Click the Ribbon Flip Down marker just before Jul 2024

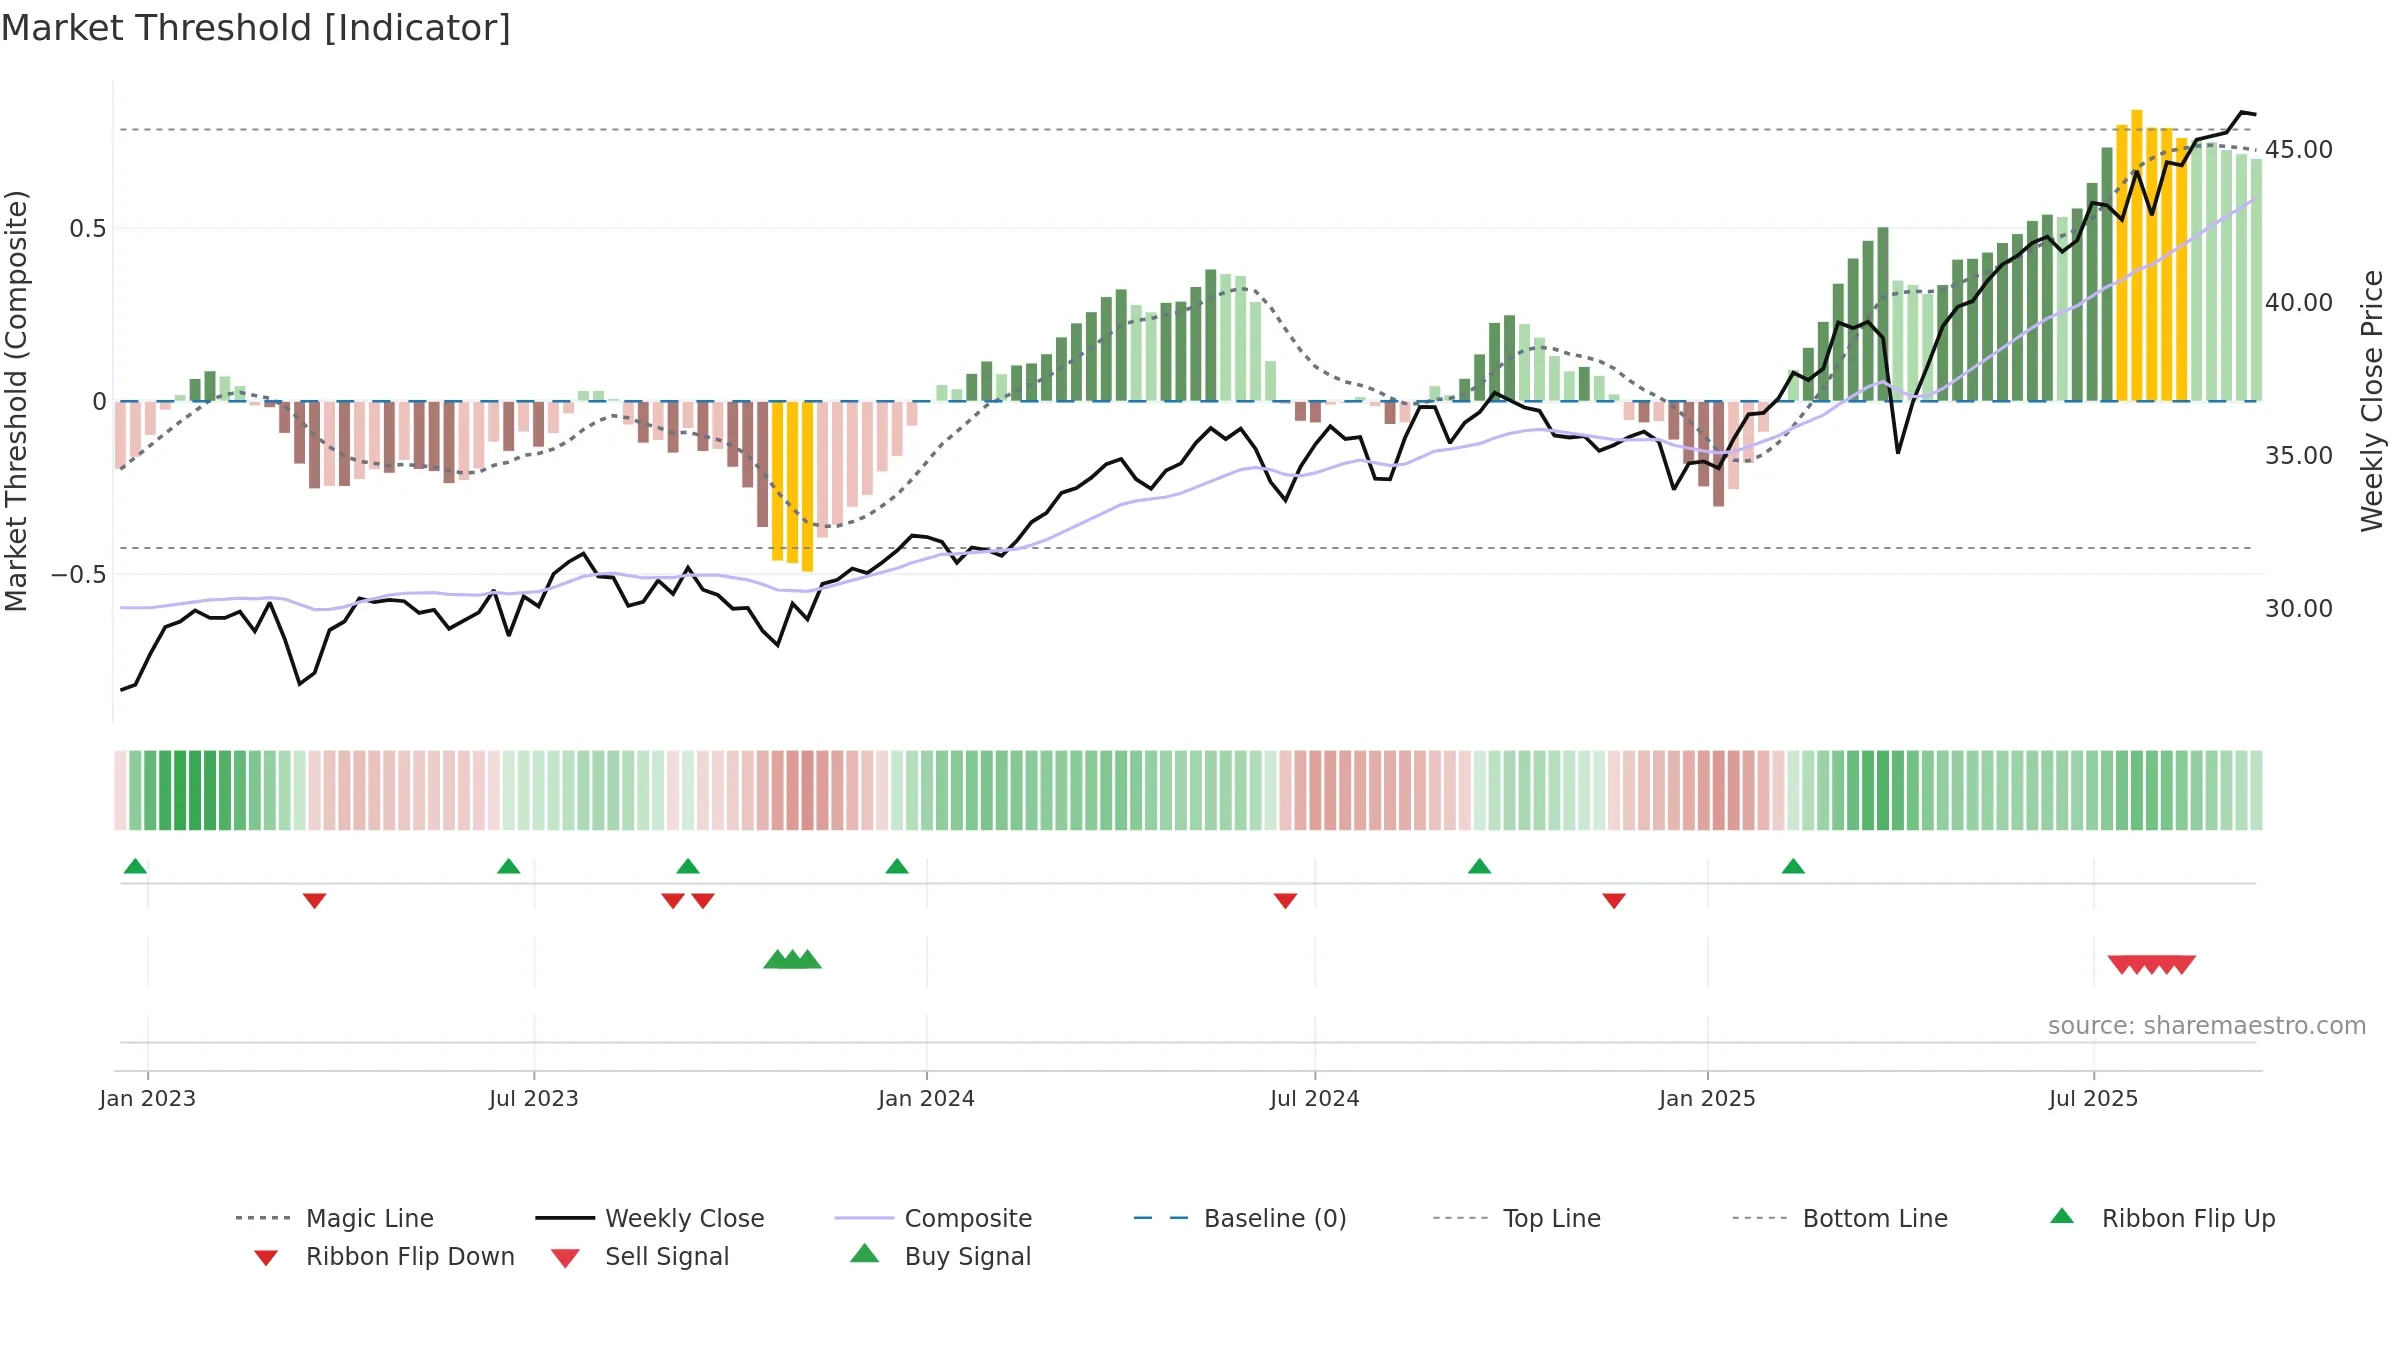pos(1285,901)
